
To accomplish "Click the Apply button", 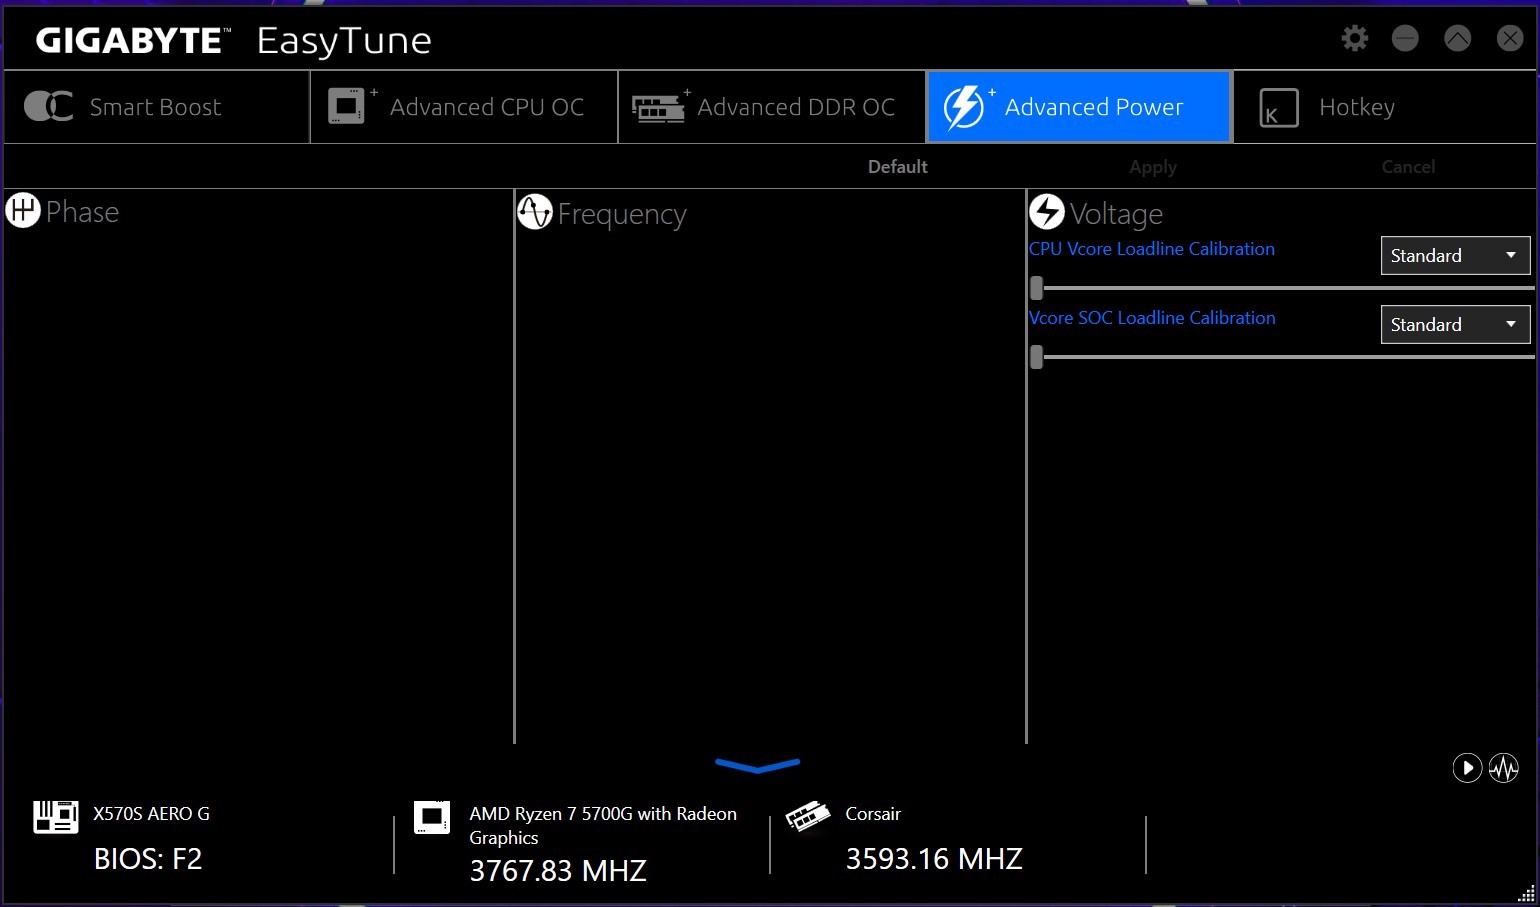I will tap(1152, 167).
